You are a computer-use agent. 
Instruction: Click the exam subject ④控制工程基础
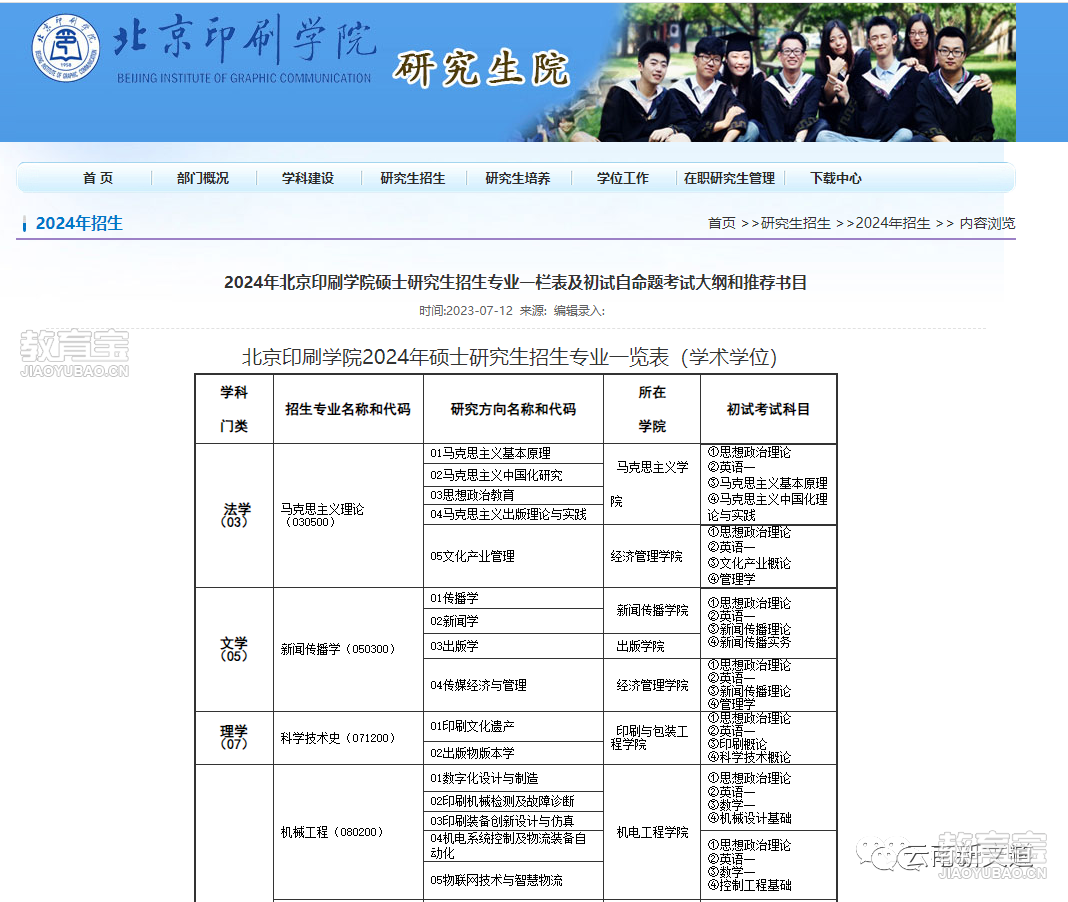pos(749,885)
